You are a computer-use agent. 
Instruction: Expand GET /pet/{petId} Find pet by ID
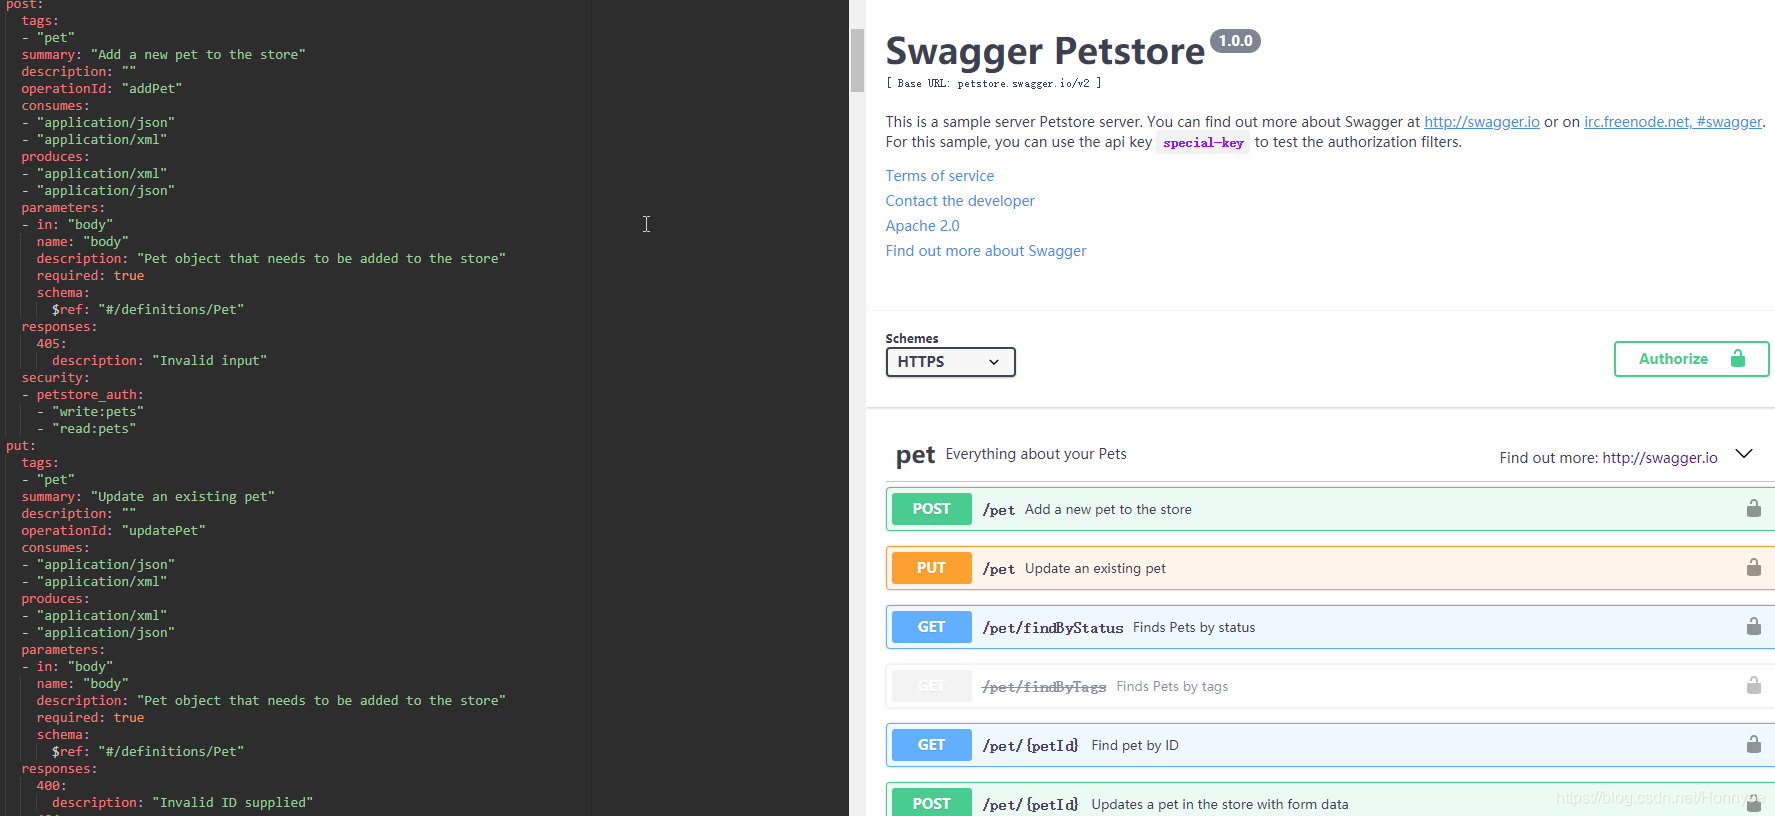[x=1330, y=745]
